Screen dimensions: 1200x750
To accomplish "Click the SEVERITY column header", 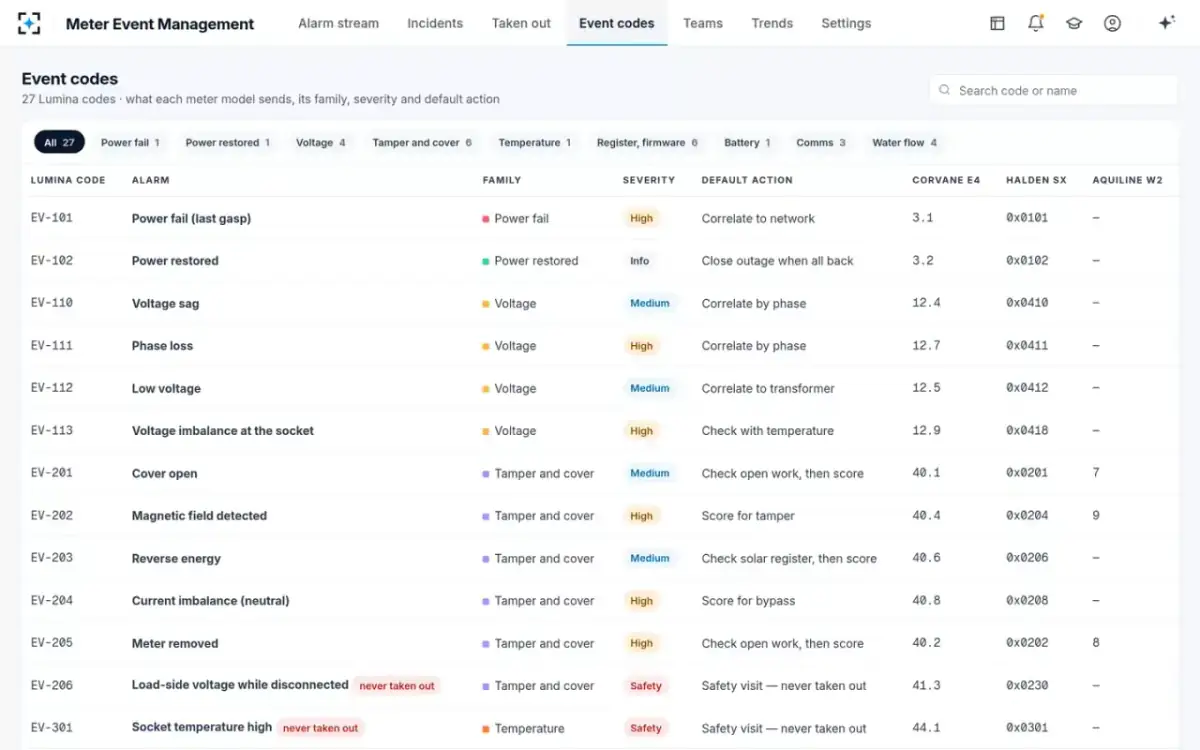I will (649, 180).
